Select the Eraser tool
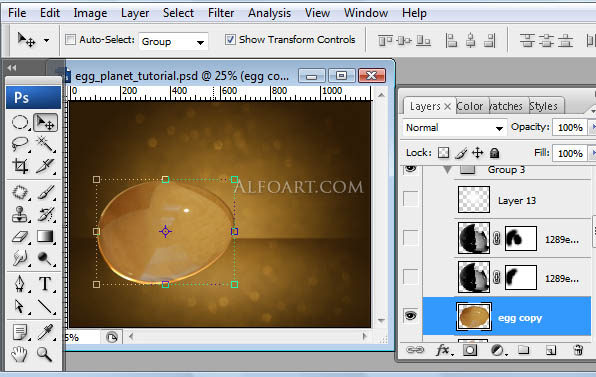The width and height of the screenshot is (596, 377). click(20, 236)
